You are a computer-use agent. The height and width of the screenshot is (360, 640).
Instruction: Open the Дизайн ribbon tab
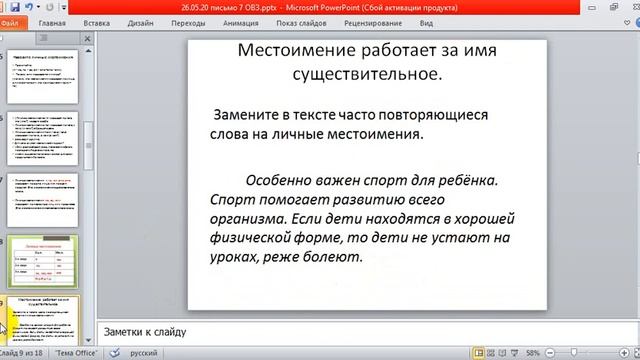pos(140,23)
